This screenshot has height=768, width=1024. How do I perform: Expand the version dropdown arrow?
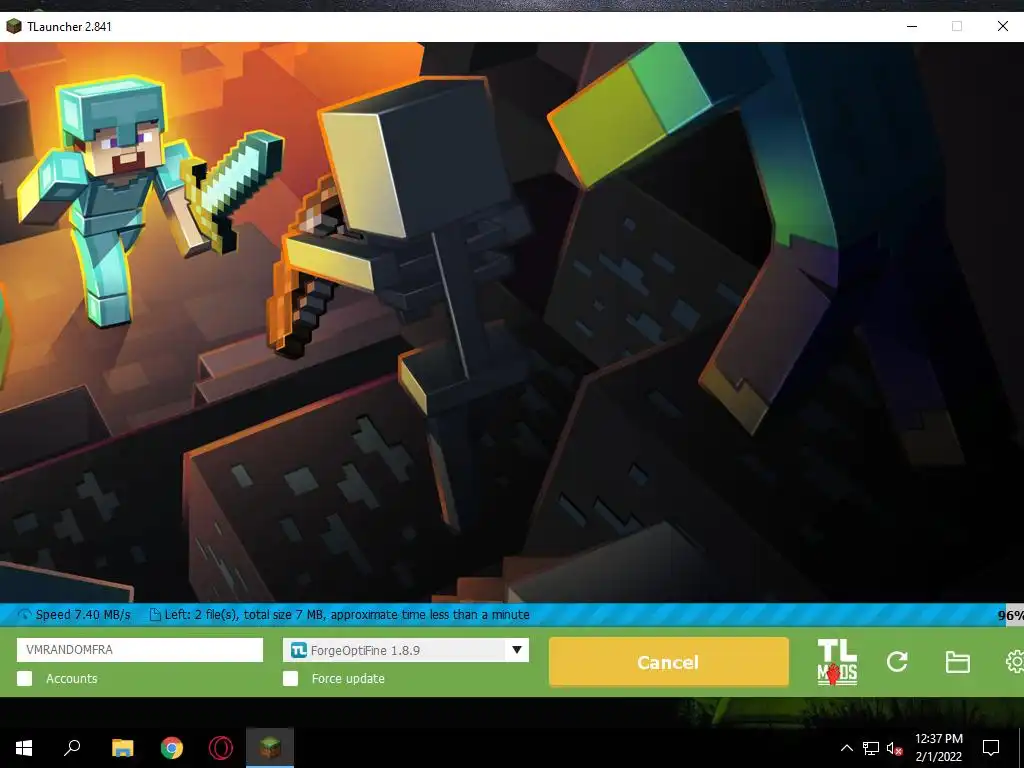[517, 650]
